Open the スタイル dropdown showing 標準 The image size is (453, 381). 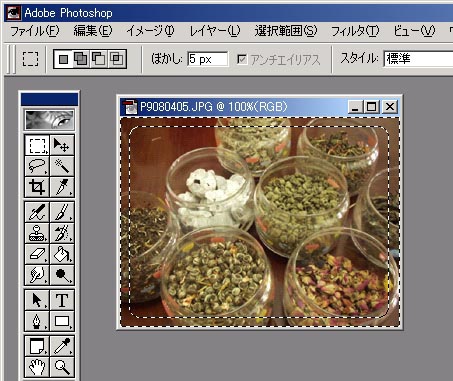[x=418, y=59]
